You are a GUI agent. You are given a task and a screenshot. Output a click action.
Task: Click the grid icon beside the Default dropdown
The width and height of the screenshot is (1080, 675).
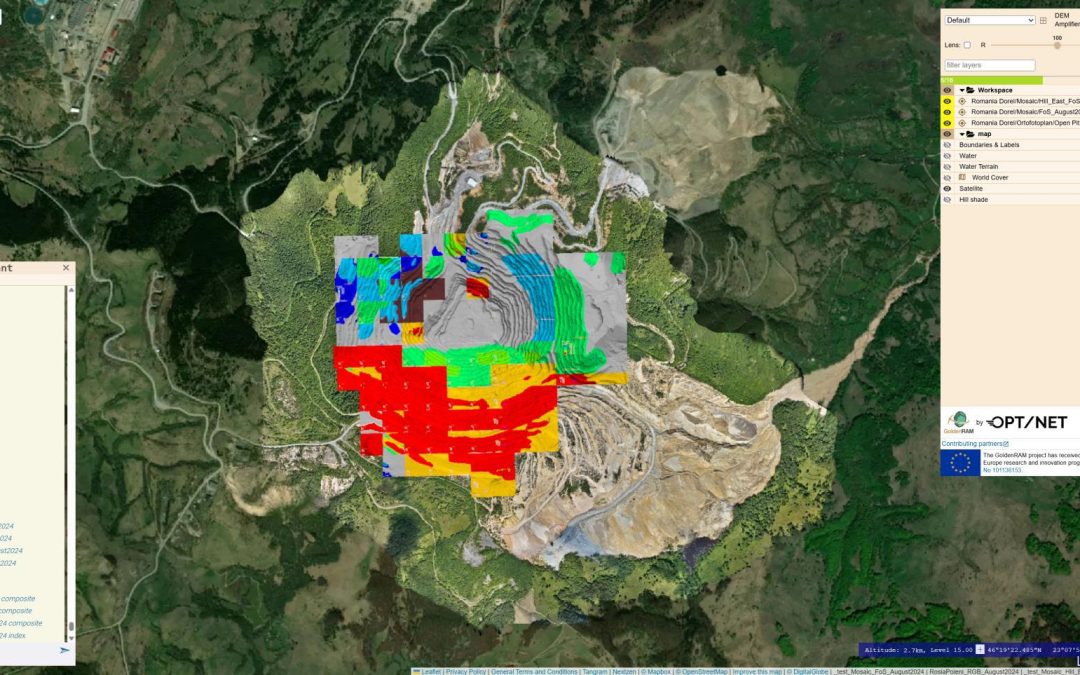(x=1043, y=20)
